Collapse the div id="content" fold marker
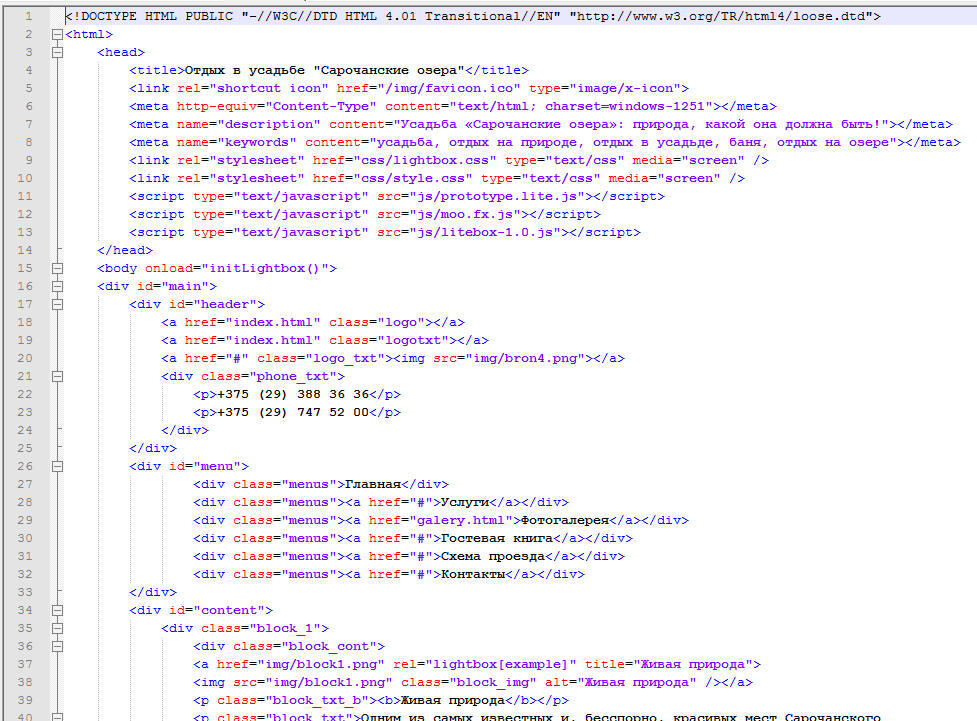Viewport: 977px width, 721px height. click(57, 610)
